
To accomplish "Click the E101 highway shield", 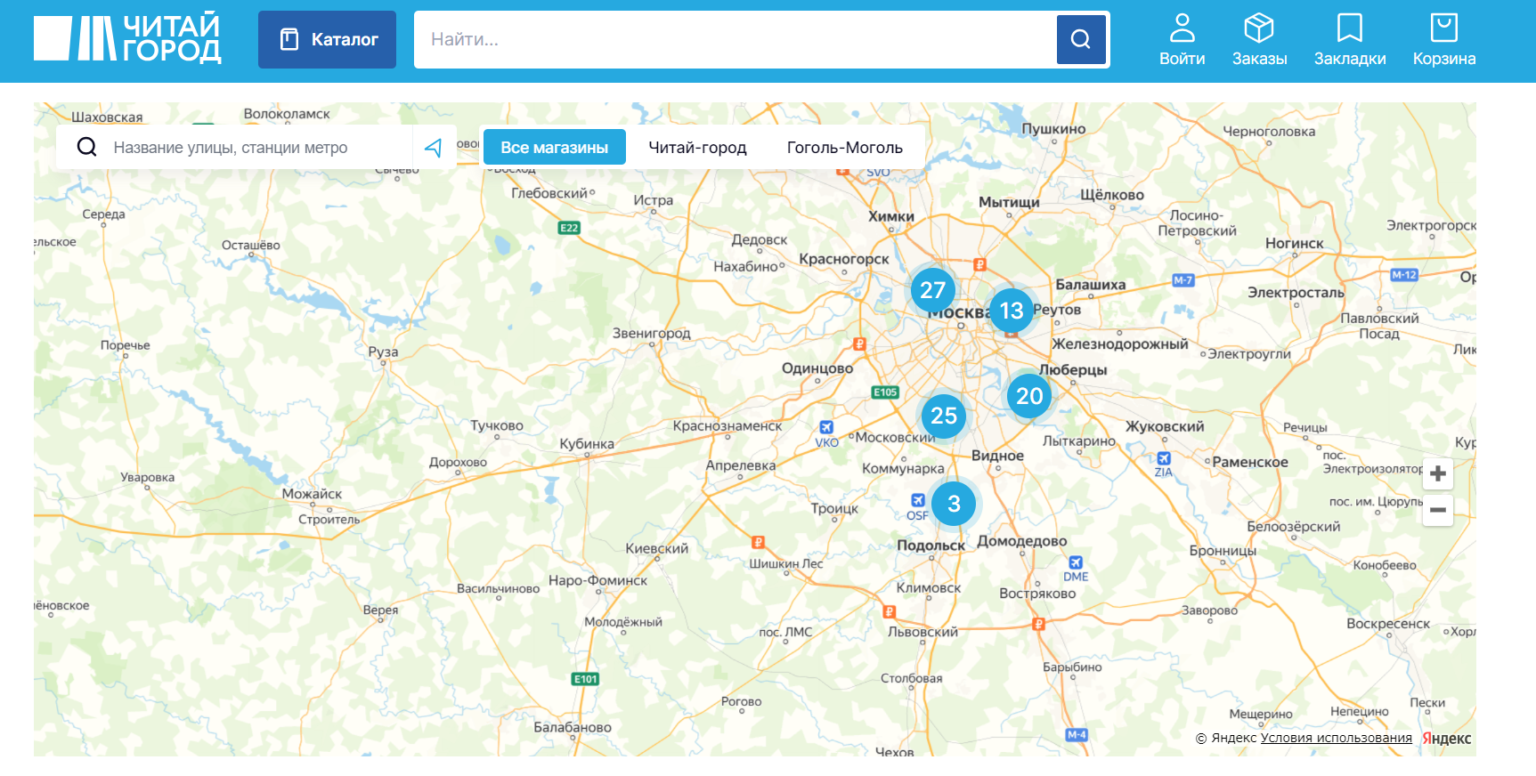I will (x=585, y=679).
